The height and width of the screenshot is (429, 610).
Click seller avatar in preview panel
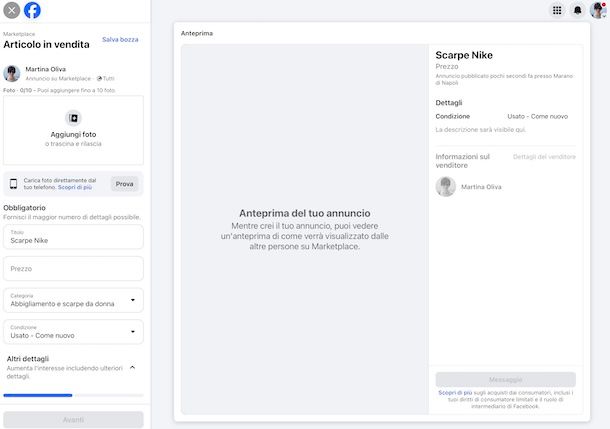(445, 187)
